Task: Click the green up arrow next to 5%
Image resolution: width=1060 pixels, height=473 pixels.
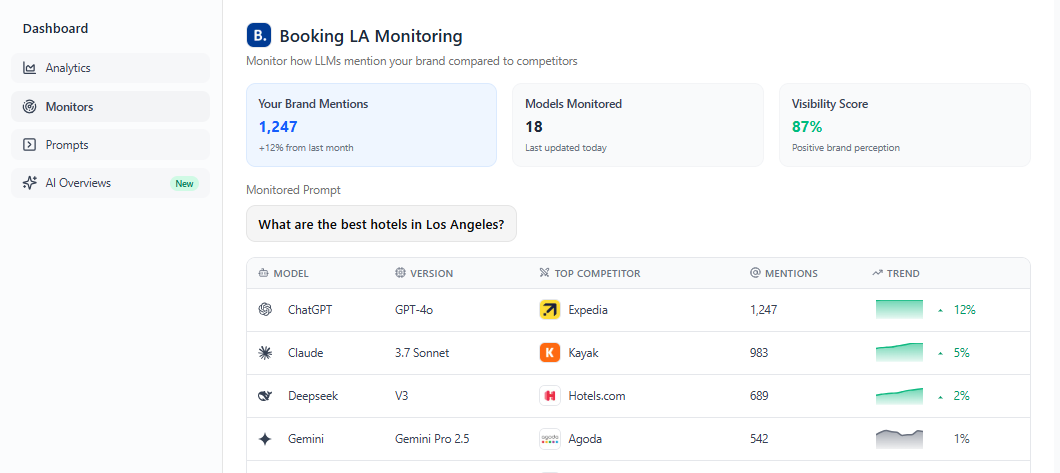Action: click(940, 353)
